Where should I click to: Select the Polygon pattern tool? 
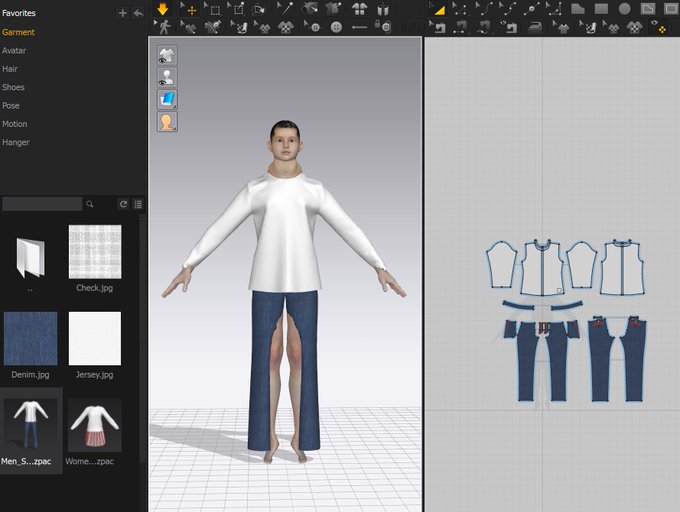[x=578, y=9]
